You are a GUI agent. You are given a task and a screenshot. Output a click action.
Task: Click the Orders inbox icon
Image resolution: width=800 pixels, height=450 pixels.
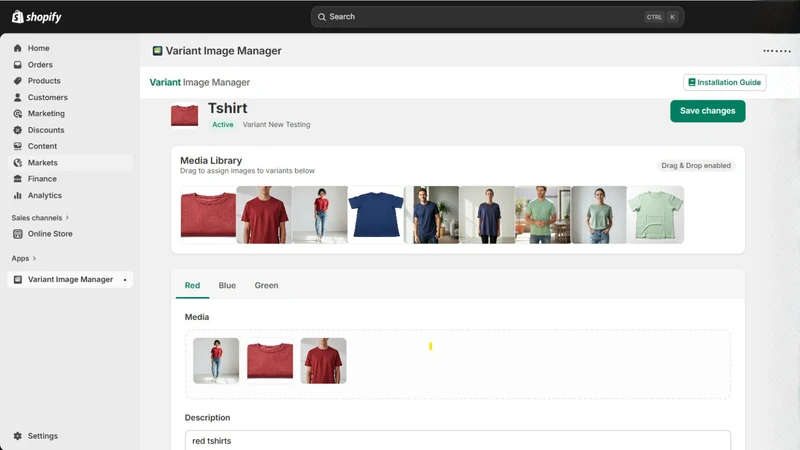pos(17,65)
